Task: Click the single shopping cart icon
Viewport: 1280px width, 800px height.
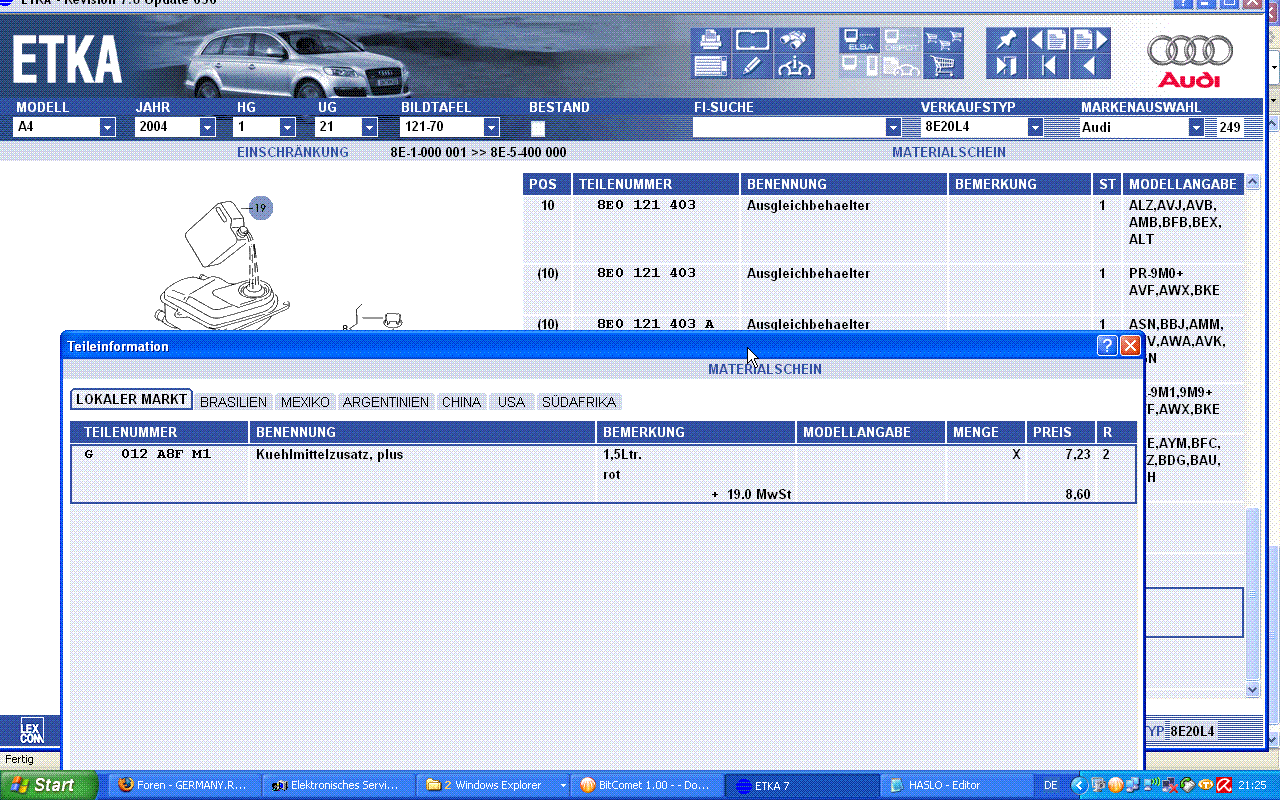Action: point(942,67)
